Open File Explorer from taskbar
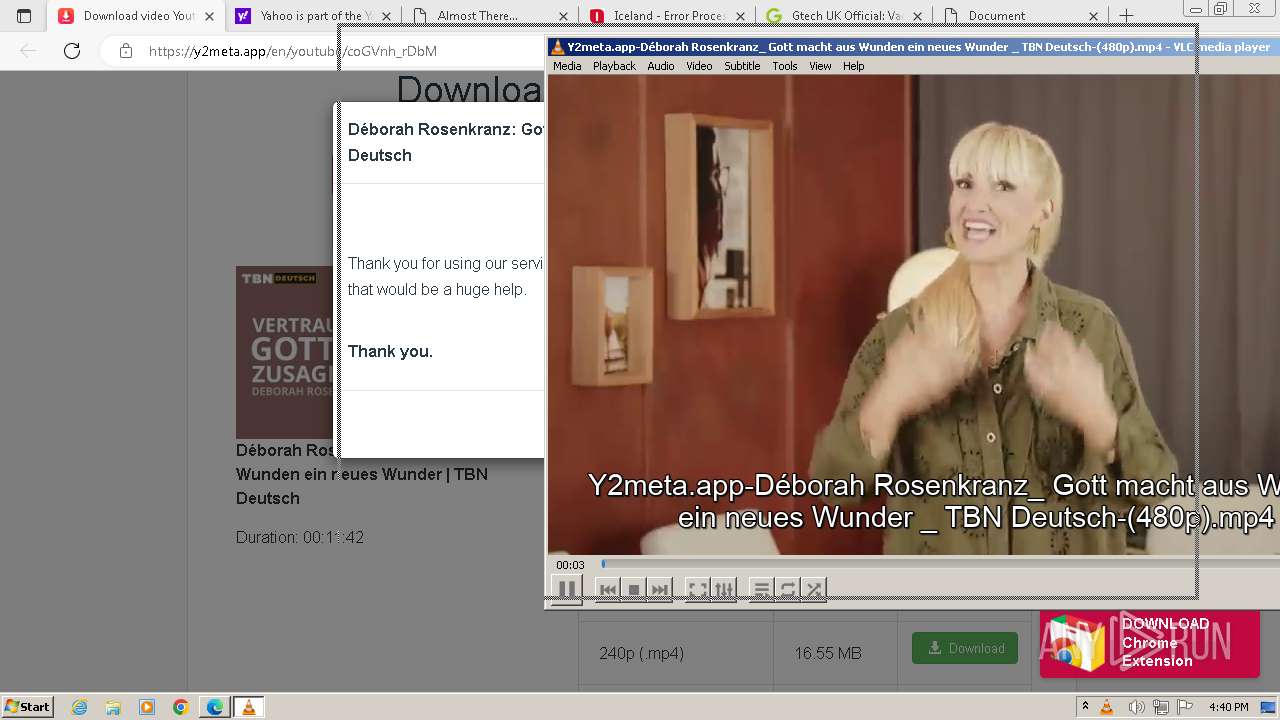 (x=113, y=707)
